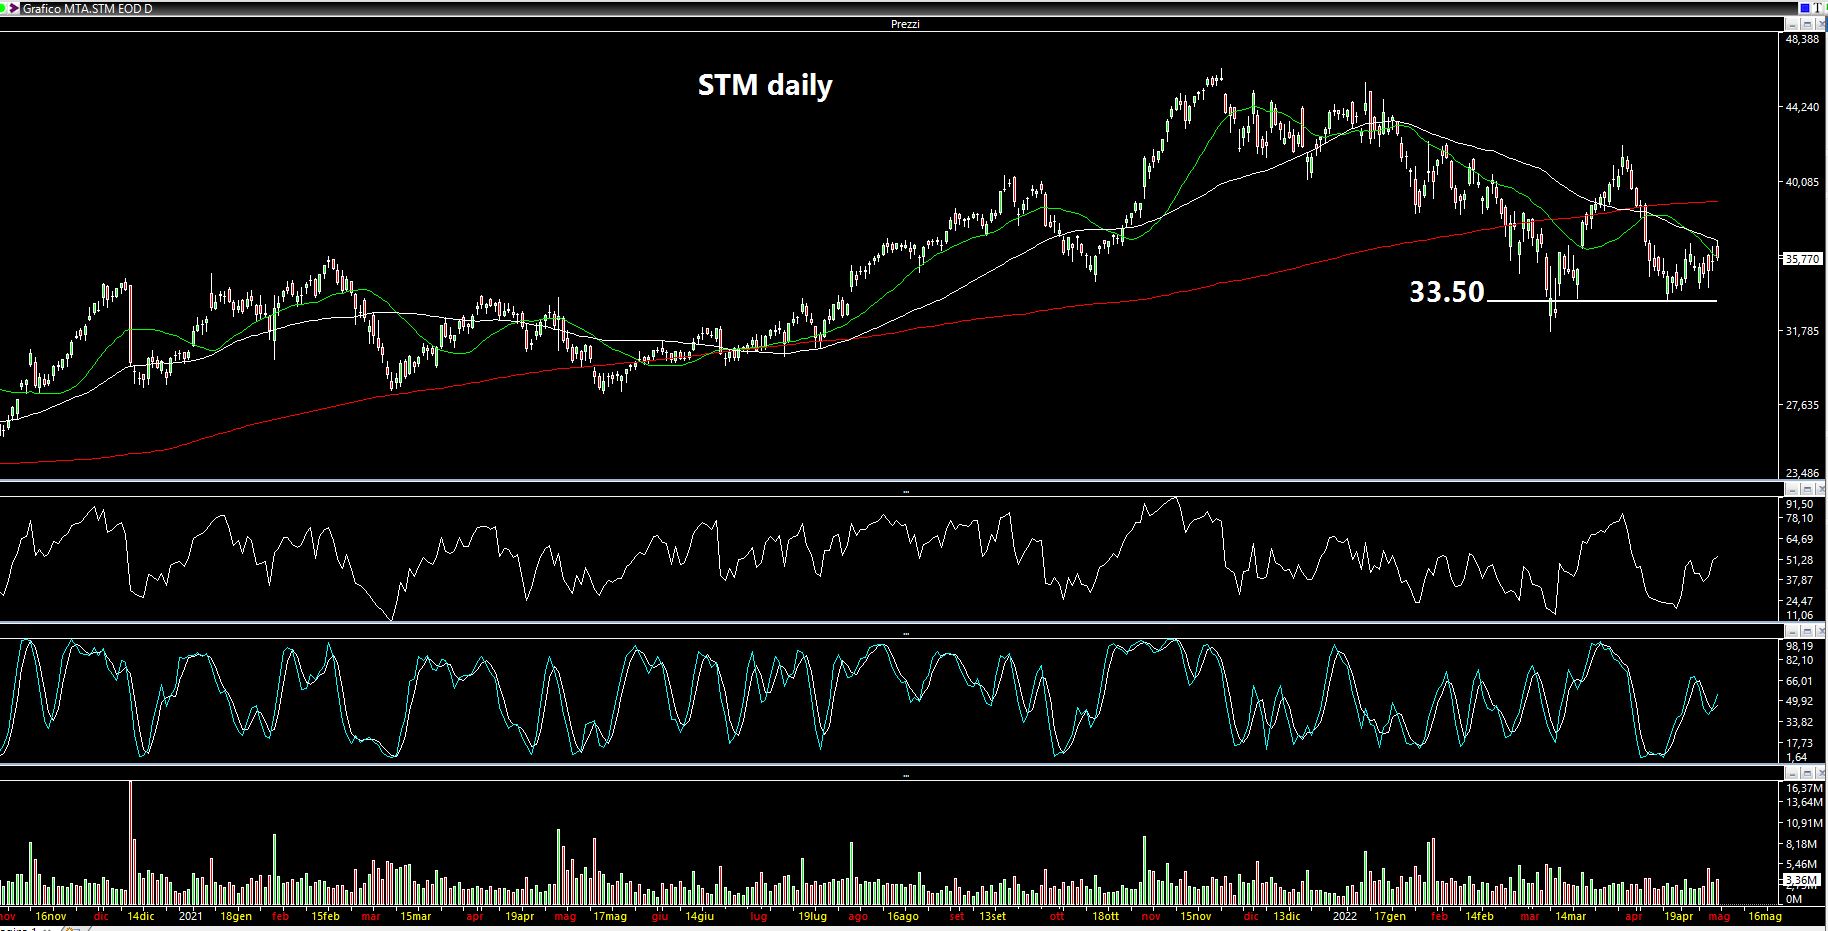
Task: Click the 16,37M volume scale value
Action: coord(1804,788)
